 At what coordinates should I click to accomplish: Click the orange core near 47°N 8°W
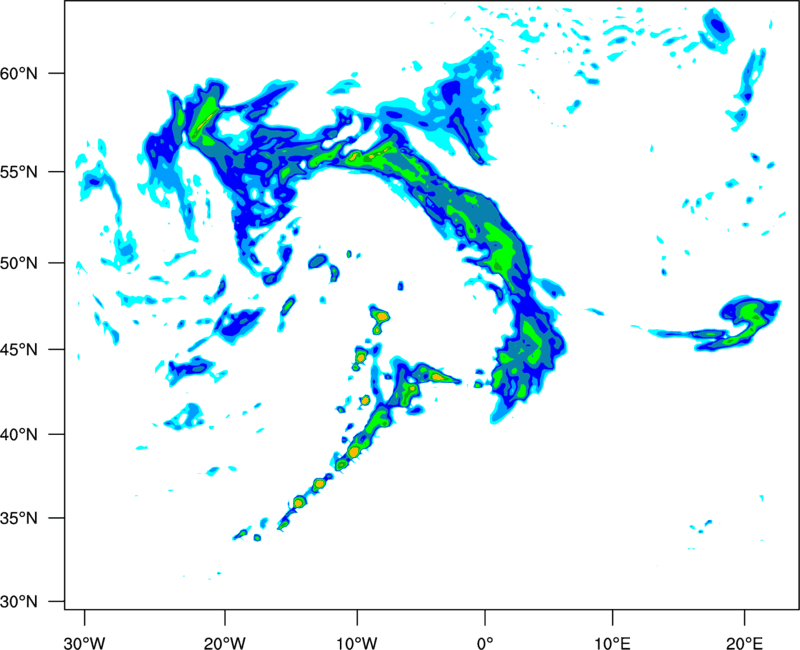pos(382,316)
